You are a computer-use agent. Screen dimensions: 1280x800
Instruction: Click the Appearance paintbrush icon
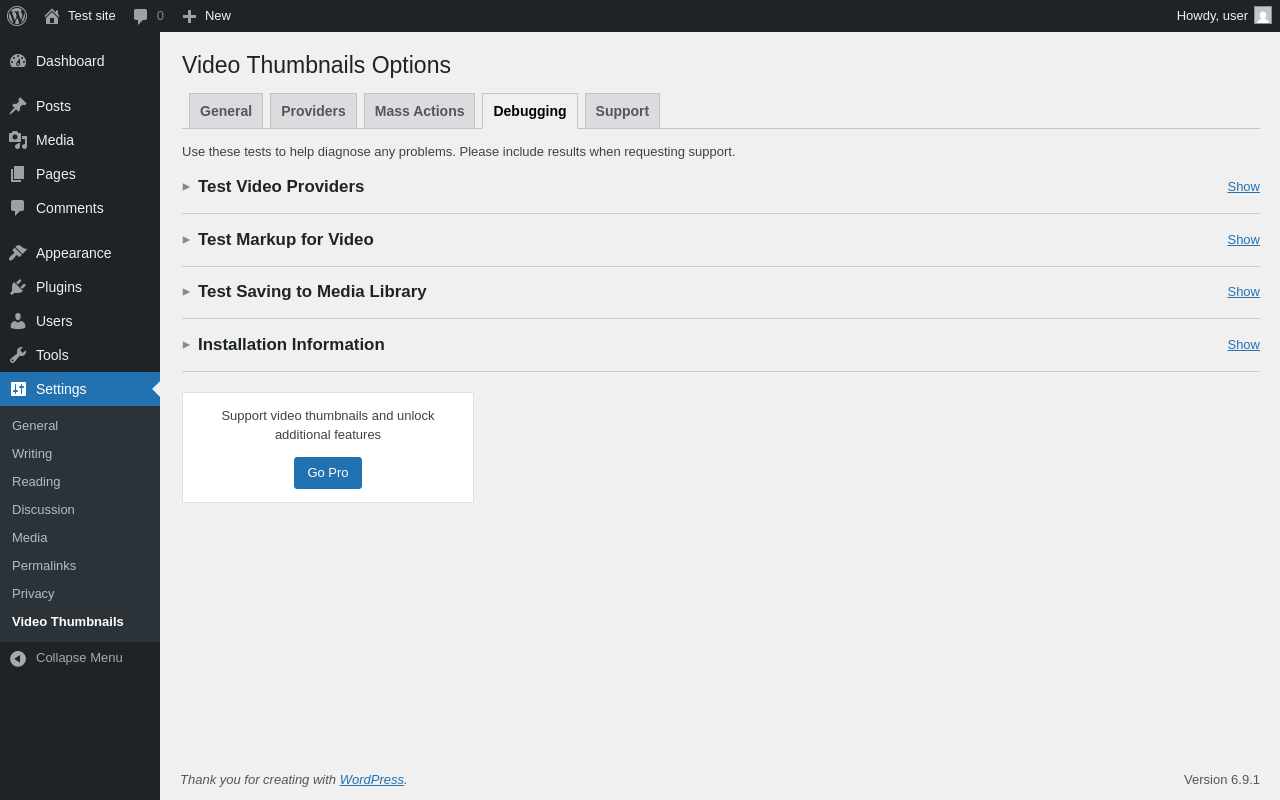point(18,253)
